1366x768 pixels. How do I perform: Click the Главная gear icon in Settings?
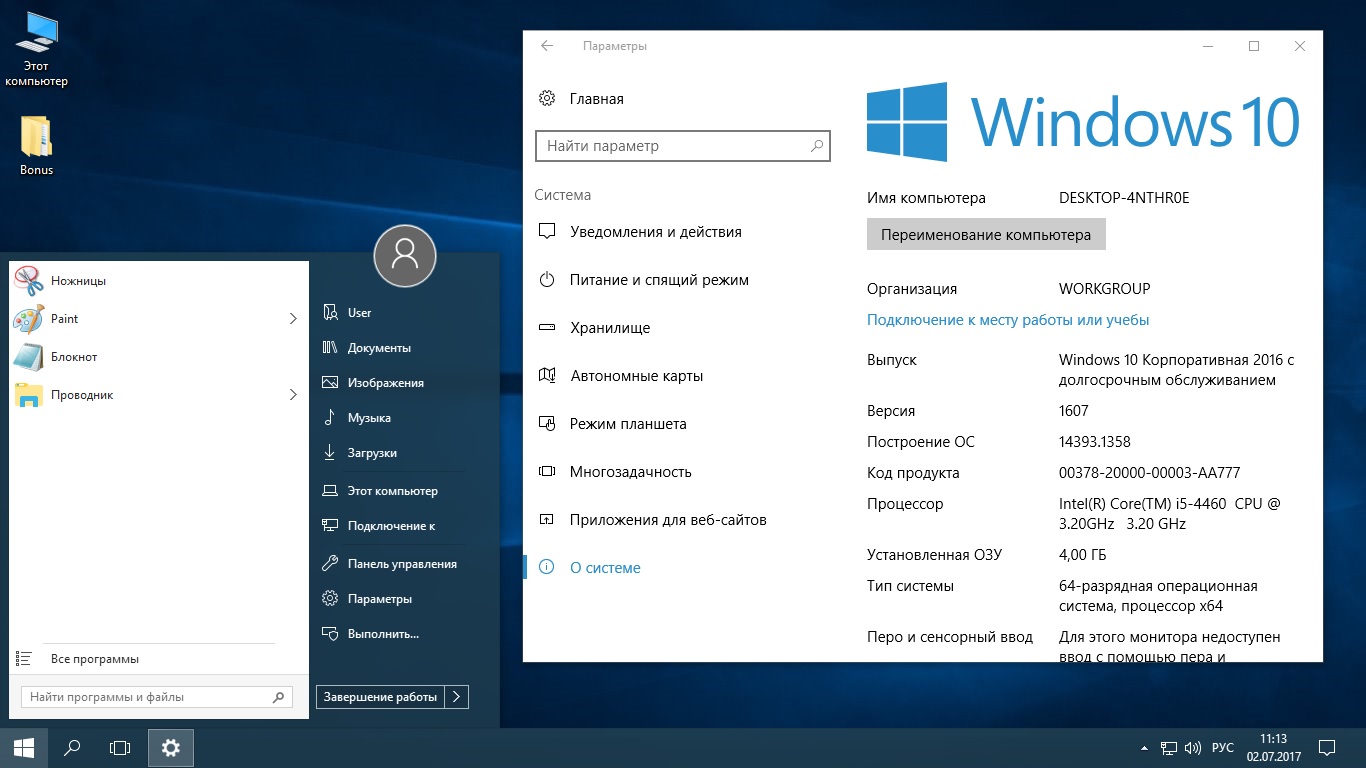click(547, 98)
